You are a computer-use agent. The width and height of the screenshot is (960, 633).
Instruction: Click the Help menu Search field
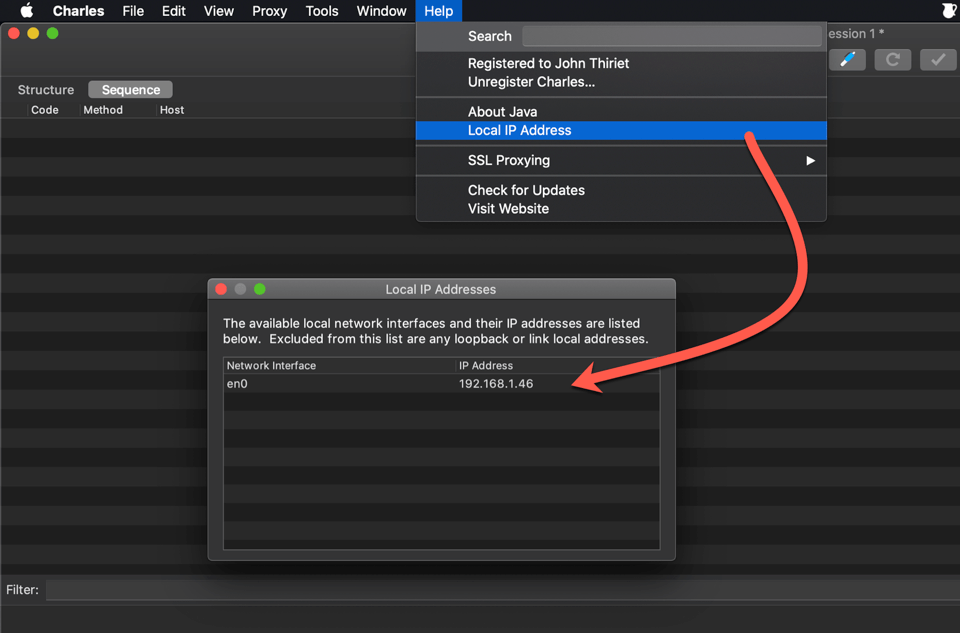672,36
